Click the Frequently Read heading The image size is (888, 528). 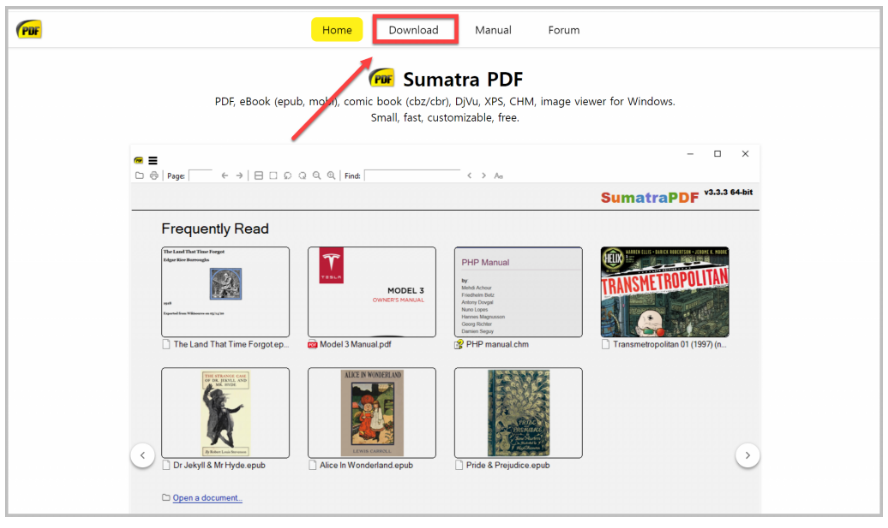tap(215, 229)
